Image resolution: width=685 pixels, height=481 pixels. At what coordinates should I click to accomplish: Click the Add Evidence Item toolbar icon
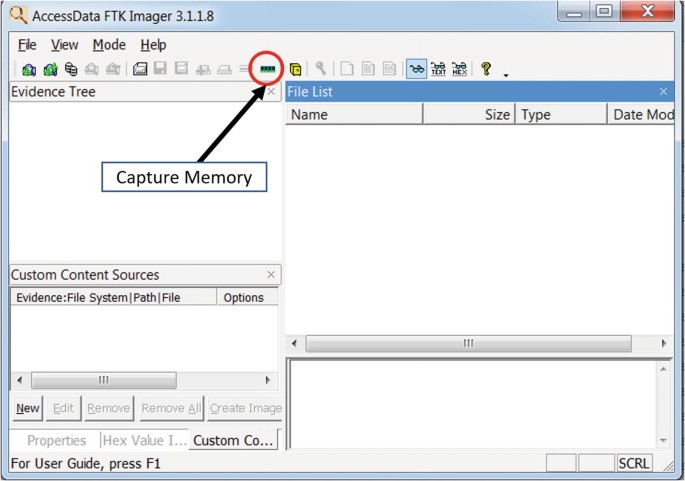pyautogui.click(x=29, y=69)
